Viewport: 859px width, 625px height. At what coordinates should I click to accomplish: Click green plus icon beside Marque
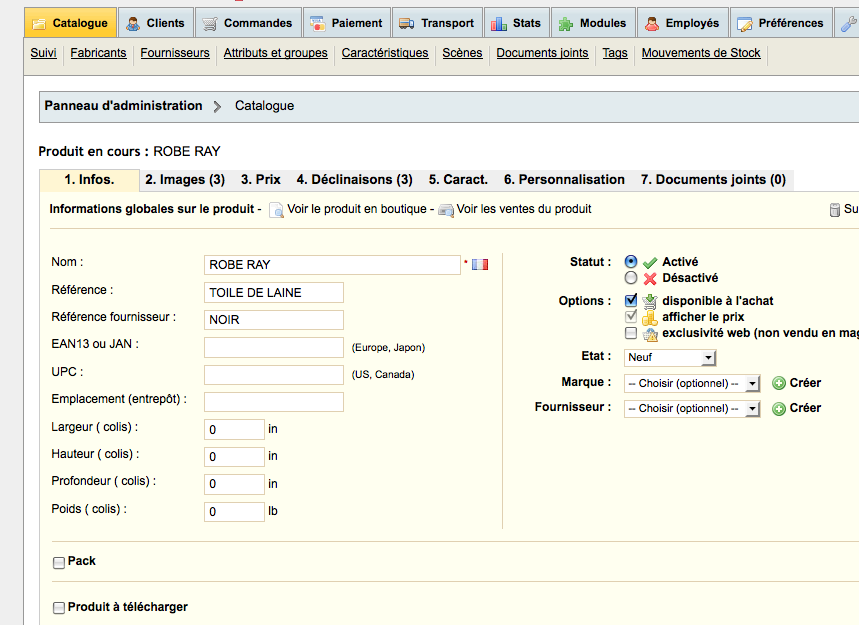point(778,383)
